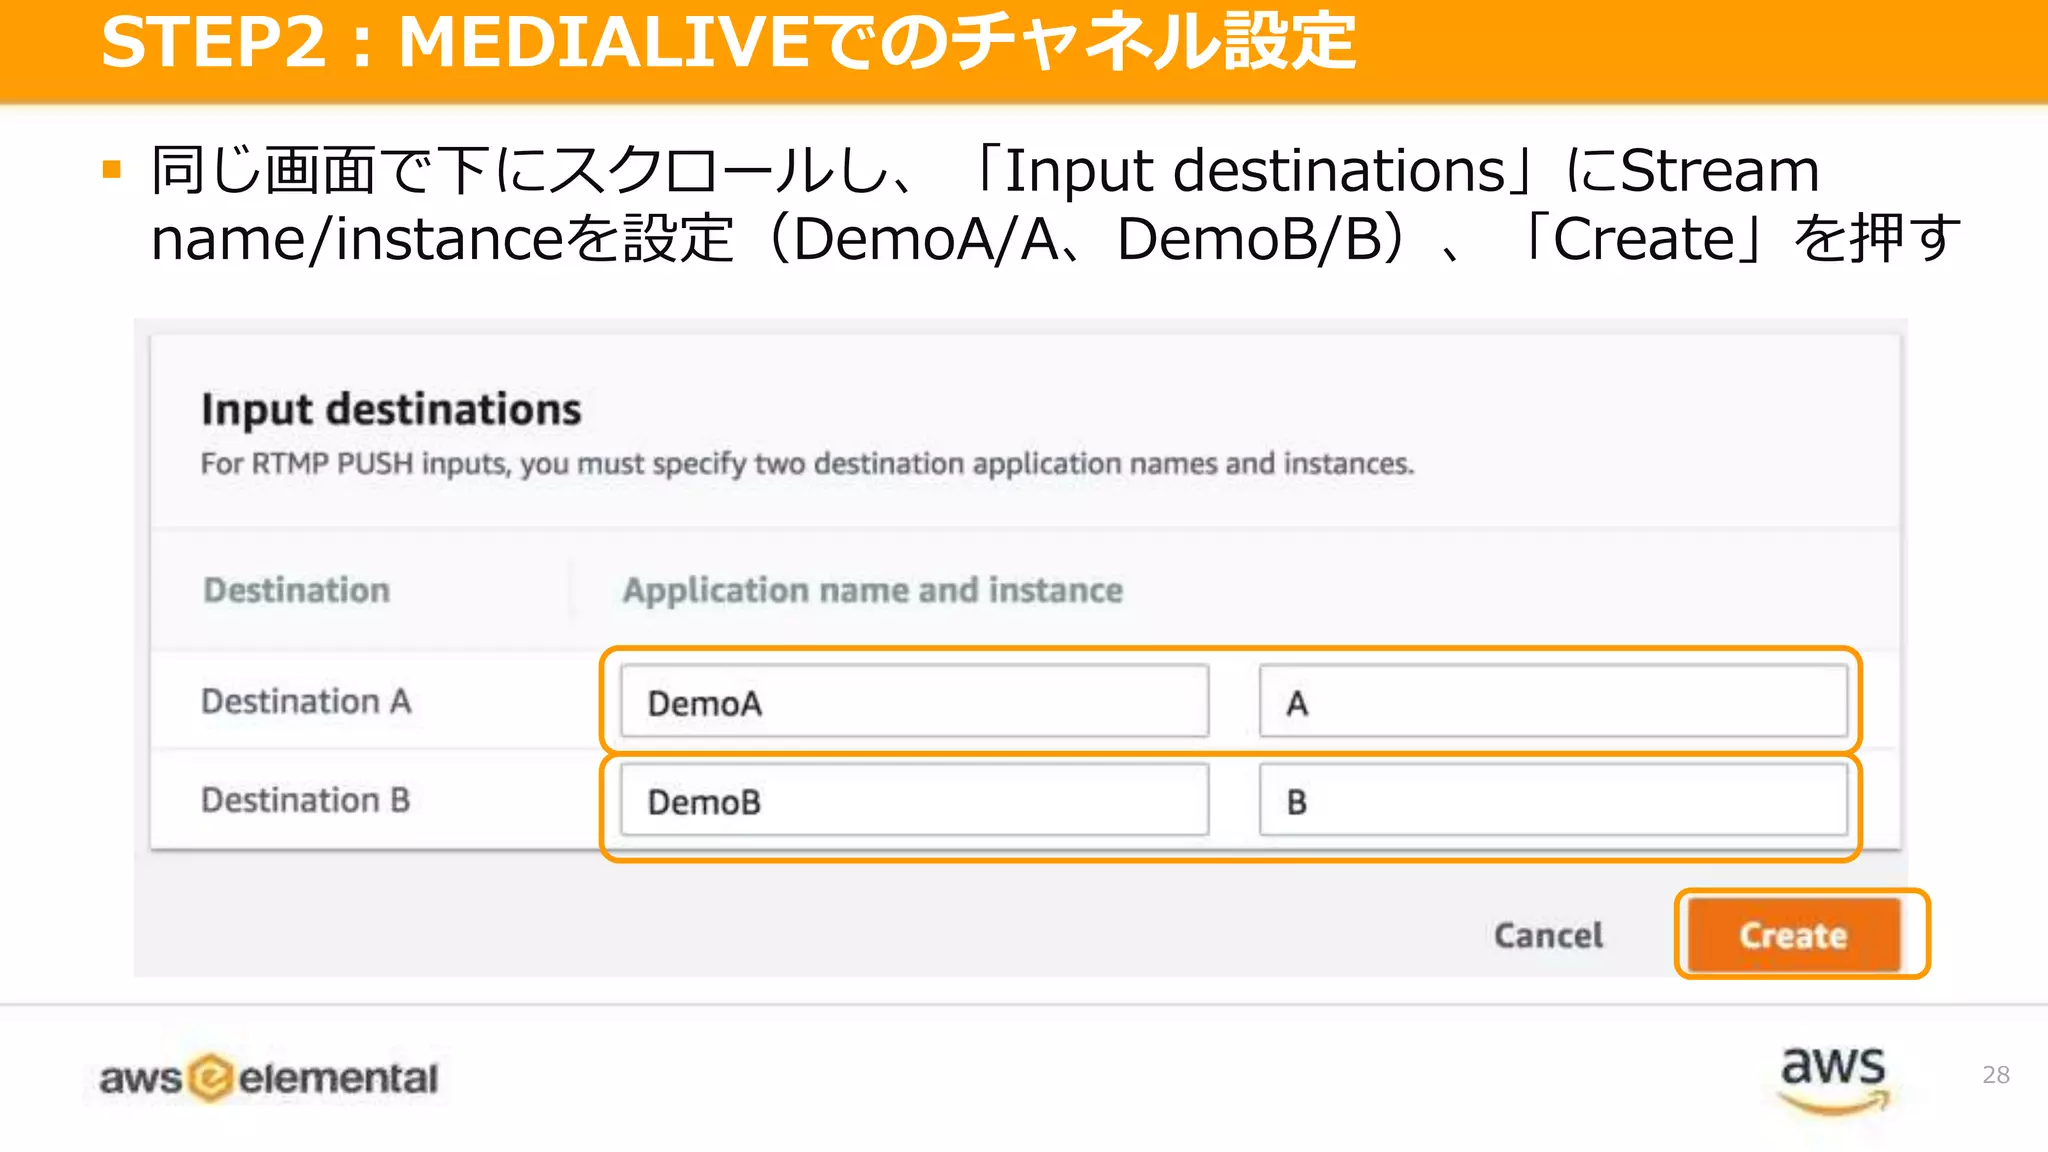2048x1152 pixels.
Task: Select the Destination A instance field
Action: tap(1553, 702)
